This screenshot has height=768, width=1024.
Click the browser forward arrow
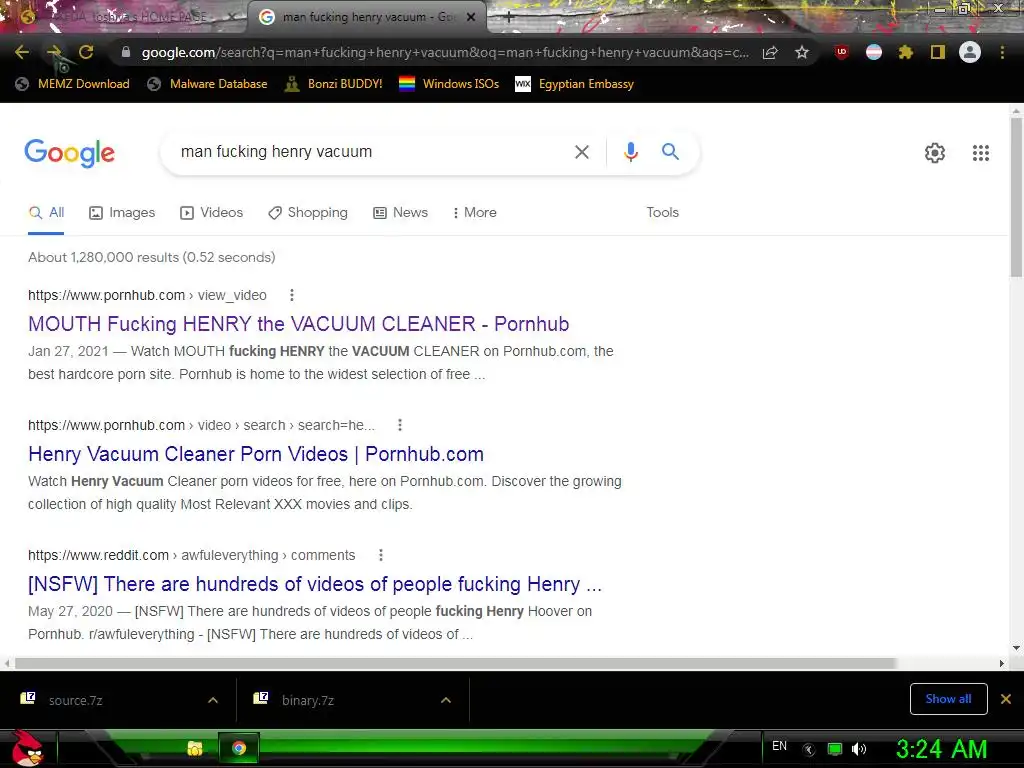(x=54, y=52)
